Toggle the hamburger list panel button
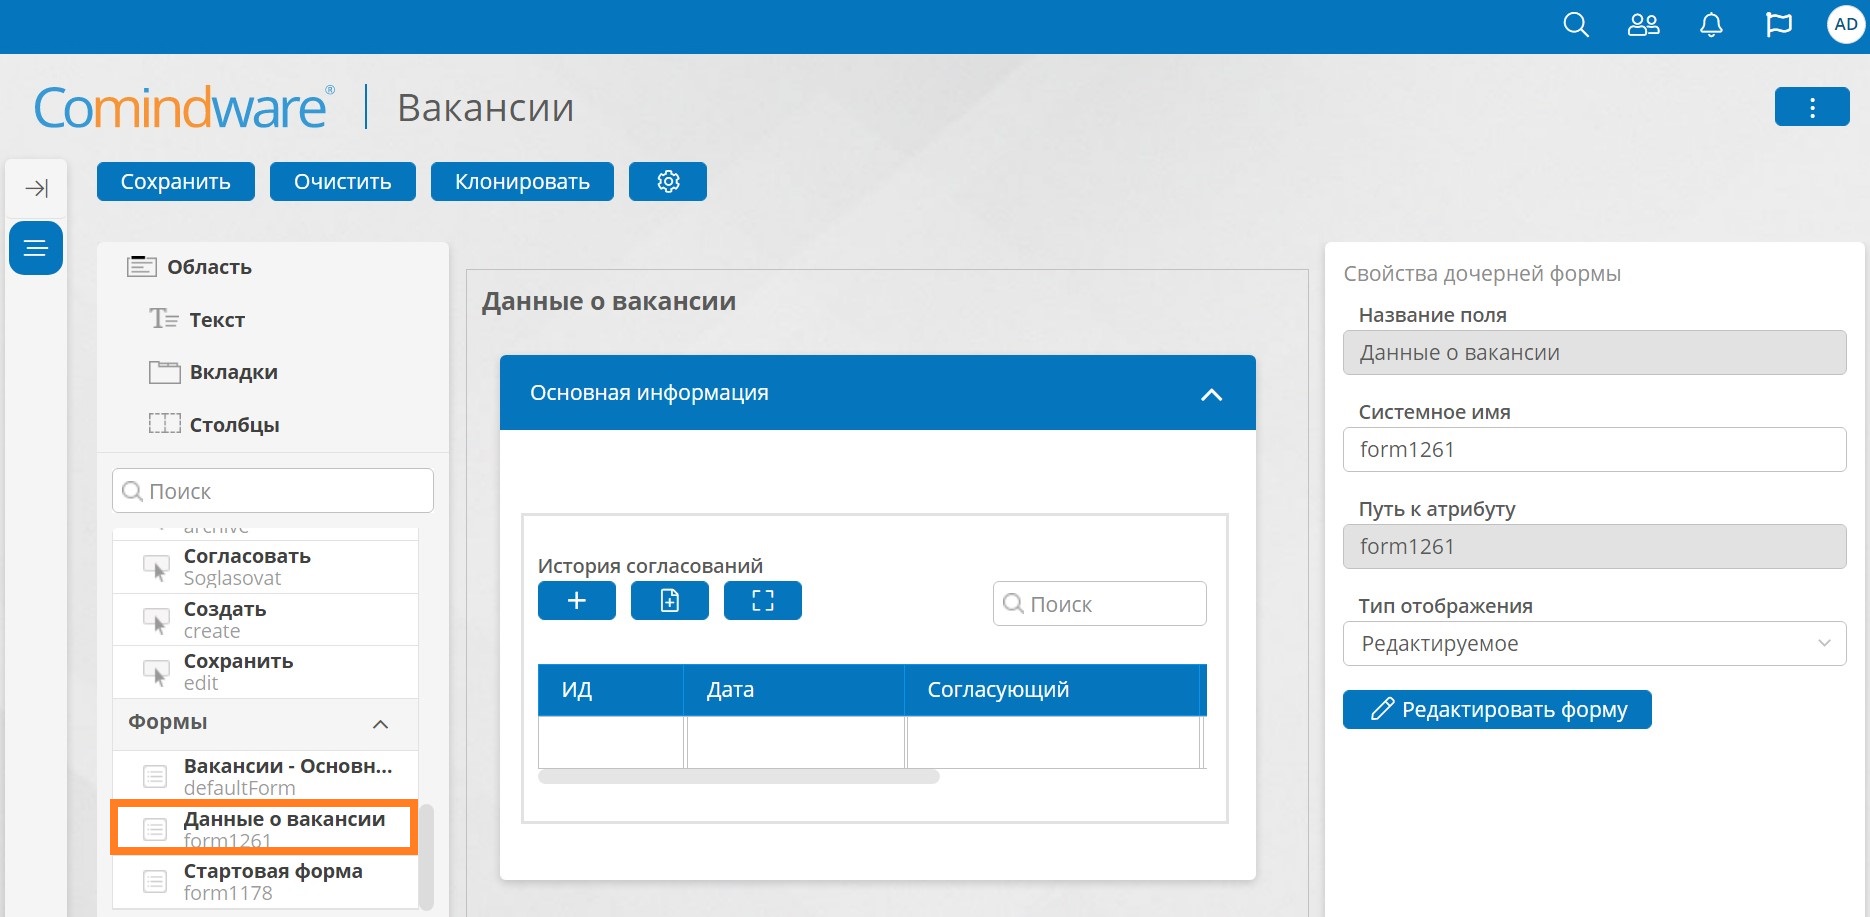This screenshot has height=917, width=1870. 36,248
